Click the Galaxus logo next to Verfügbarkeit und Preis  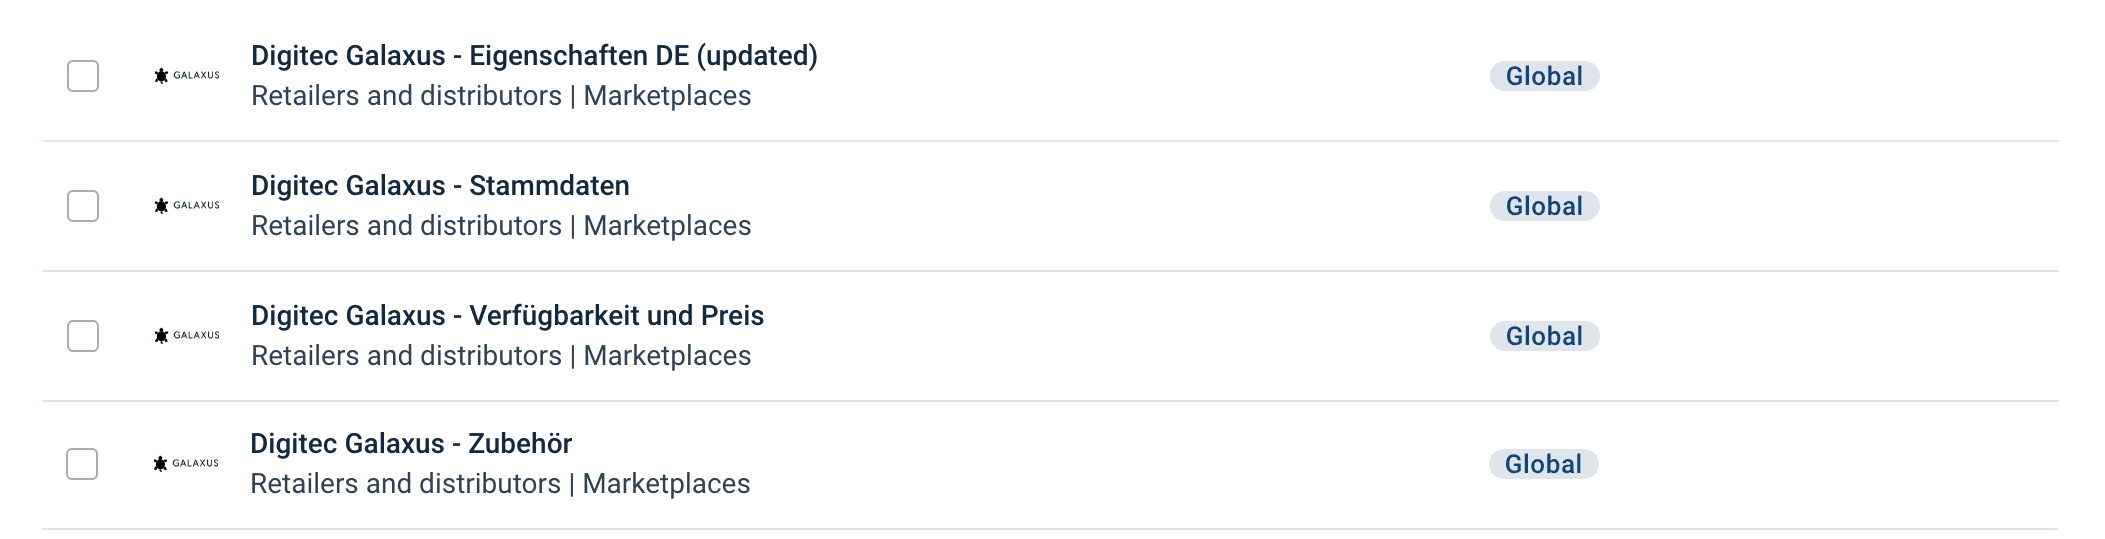pyautogui.click(x=187, y=336)
